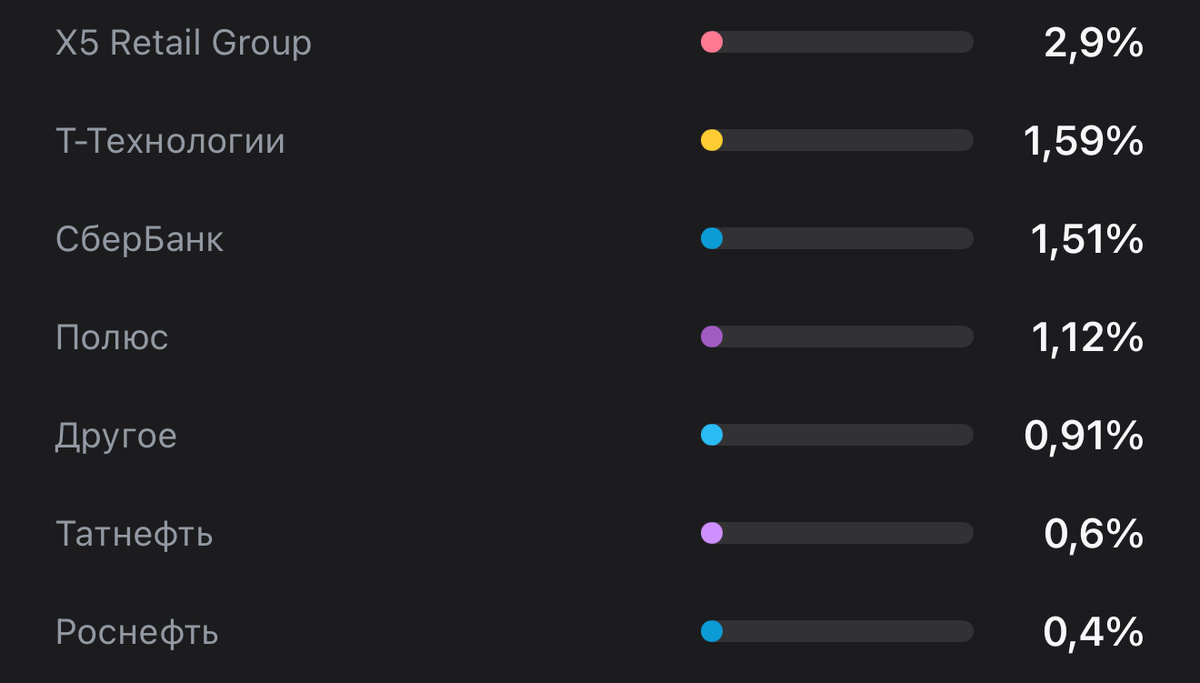Click the yellow dot beside Т-Технологии
Image resolution: width=1200 pixels, height=683 pixels.
click(712, 140)
